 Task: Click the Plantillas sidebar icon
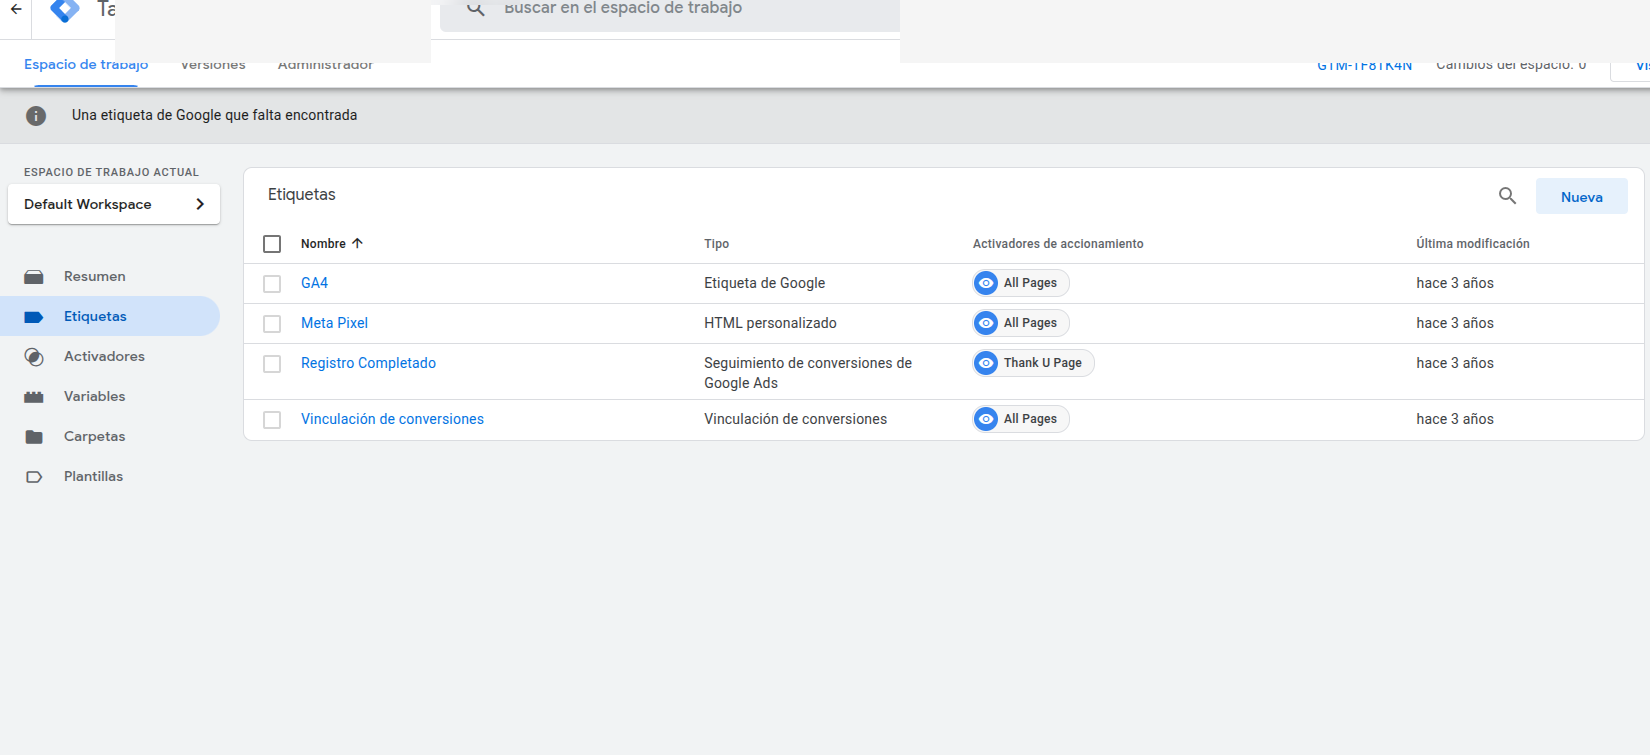(x=34, y=477)
